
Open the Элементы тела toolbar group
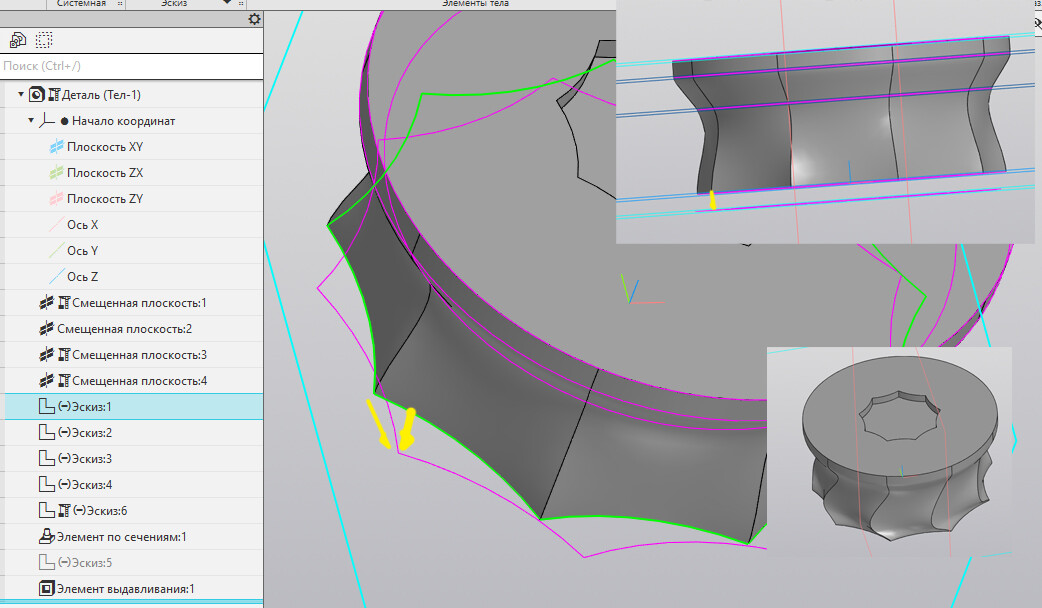click(x=475, y=4)
